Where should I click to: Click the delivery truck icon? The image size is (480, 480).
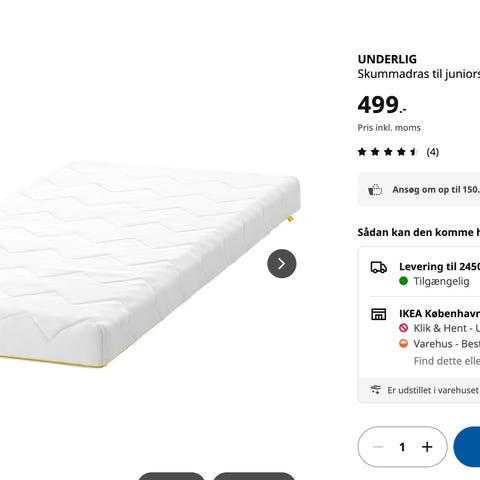tap(379, 267)
